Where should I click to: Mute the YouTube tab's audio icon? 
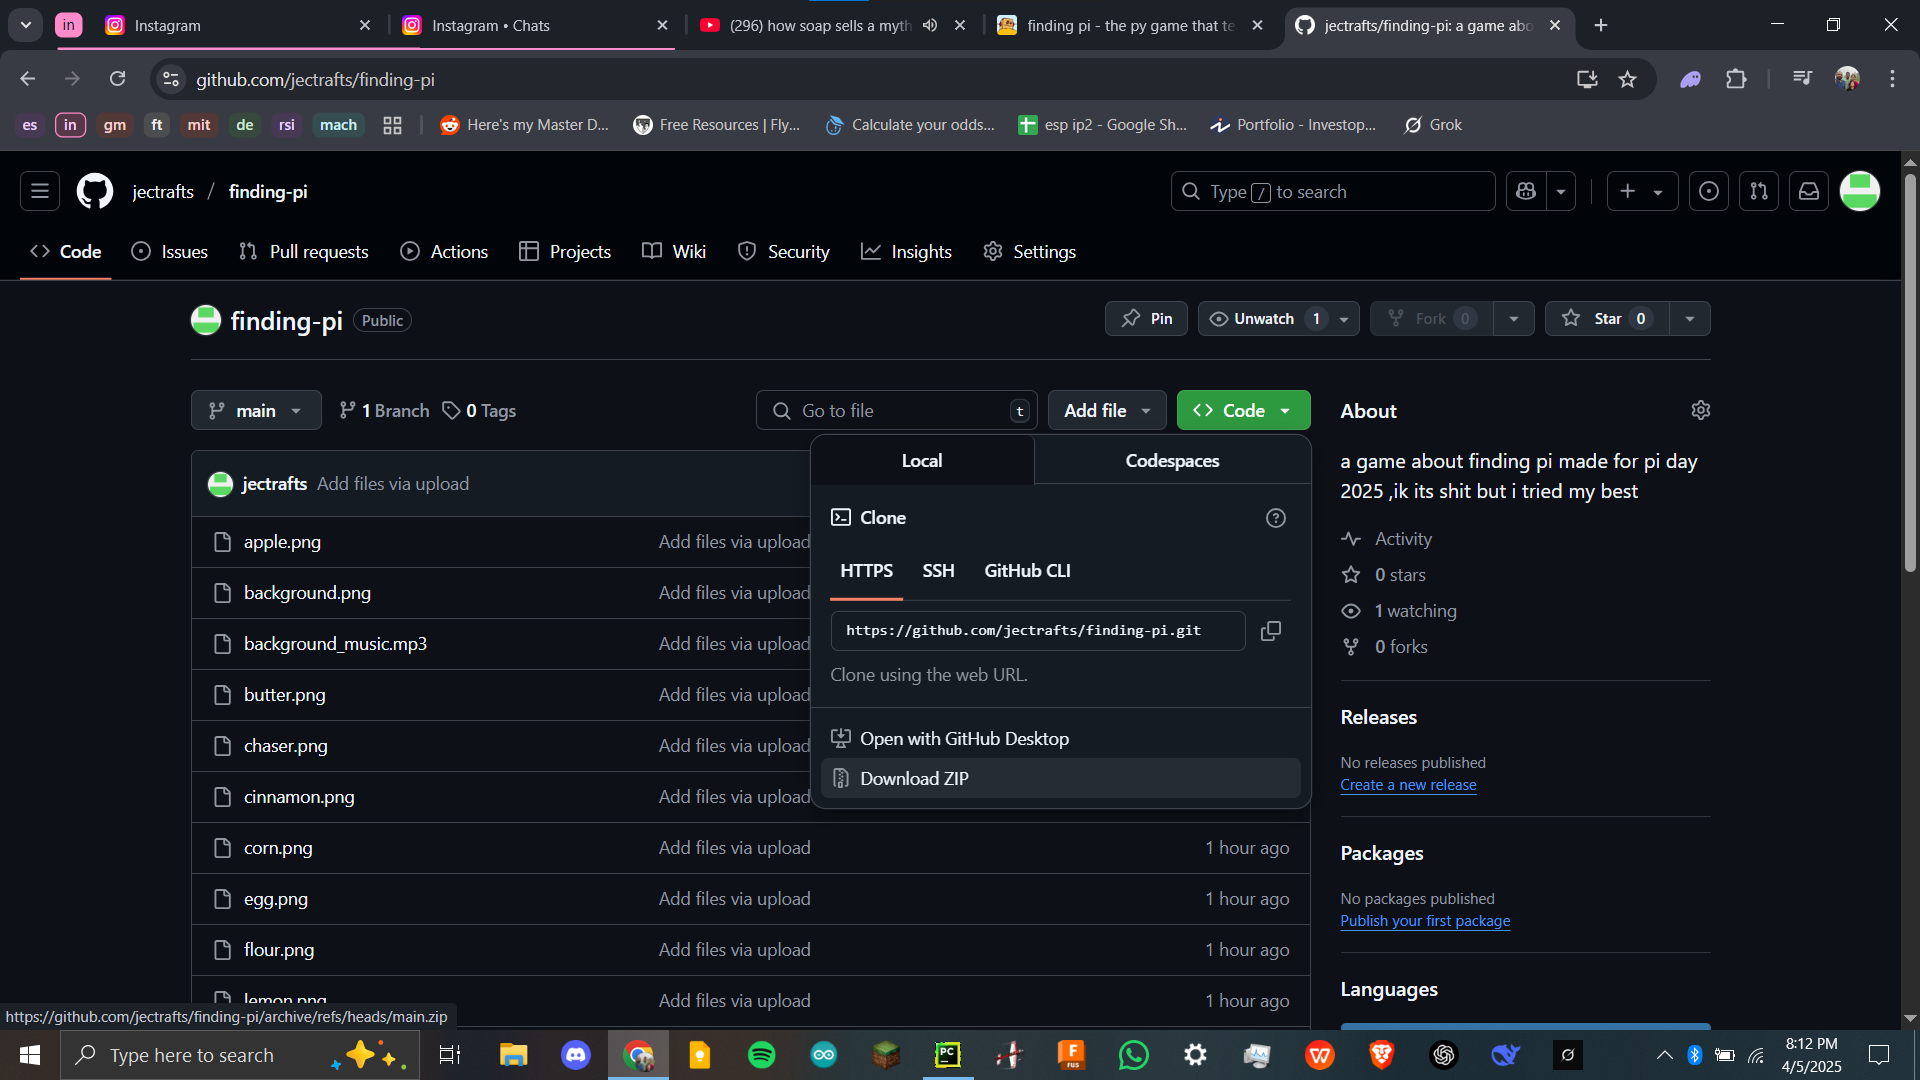click(930, 25)
